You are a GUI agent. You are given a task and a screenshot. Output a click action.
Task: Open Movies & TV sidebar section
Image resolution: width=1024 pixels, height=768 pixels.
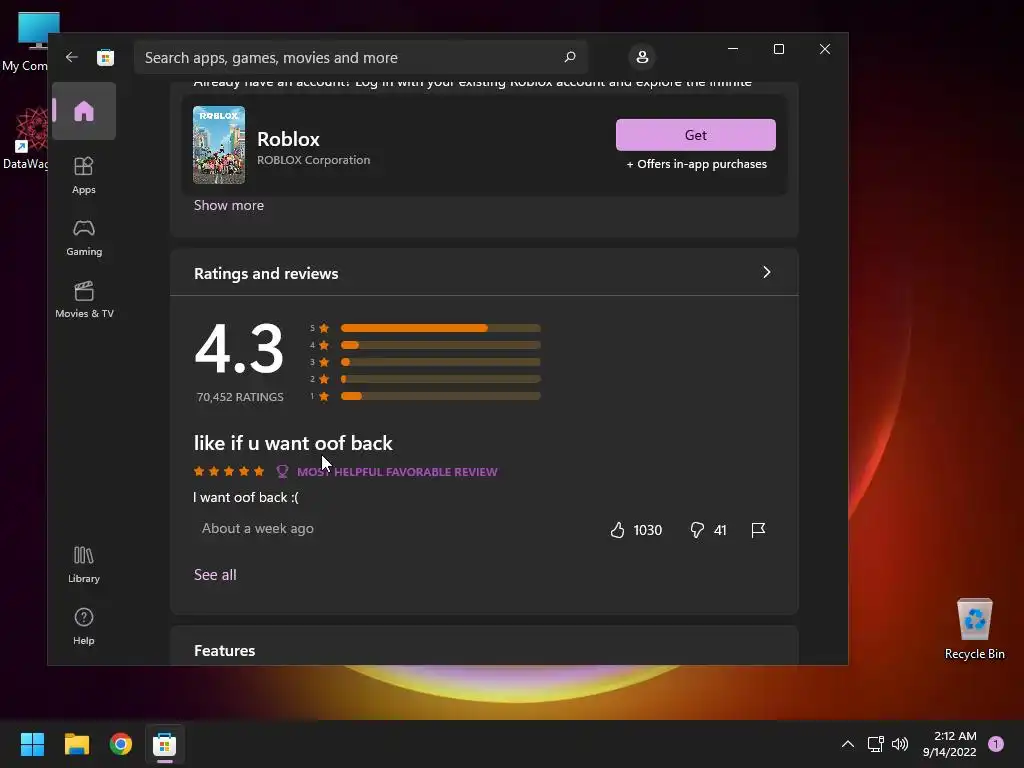[84, 300]
